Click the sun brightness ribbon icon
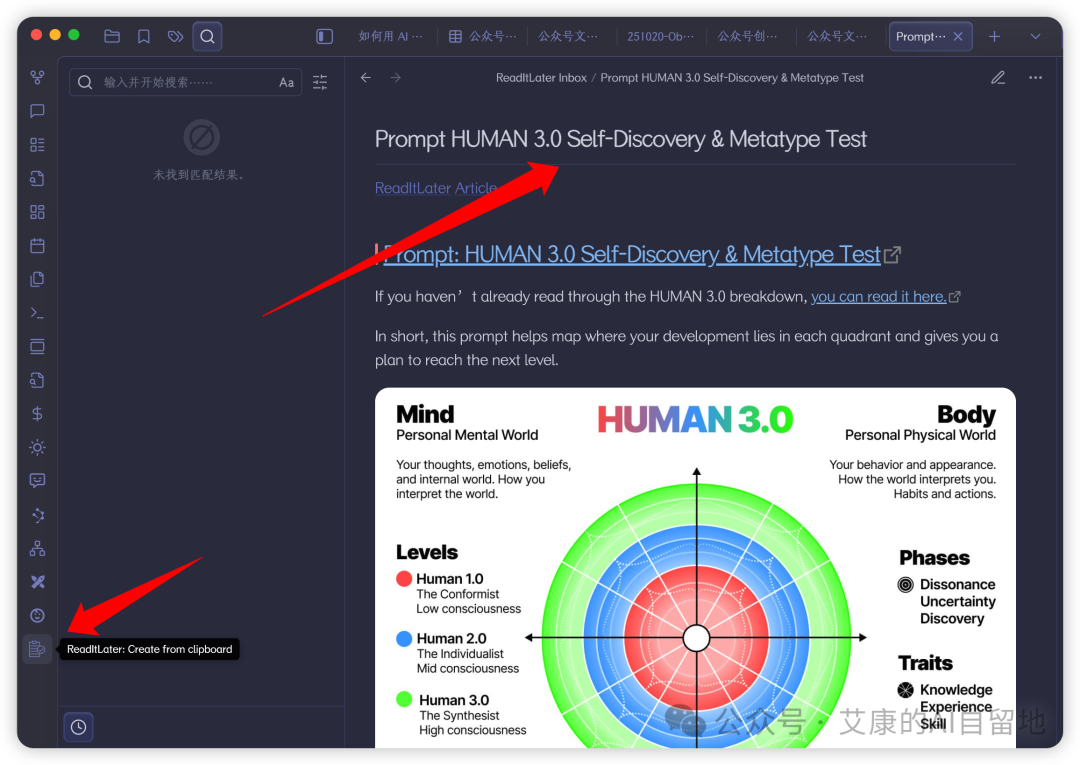The height and width of the screenshot is (765, 1080). tap(37, 448)
